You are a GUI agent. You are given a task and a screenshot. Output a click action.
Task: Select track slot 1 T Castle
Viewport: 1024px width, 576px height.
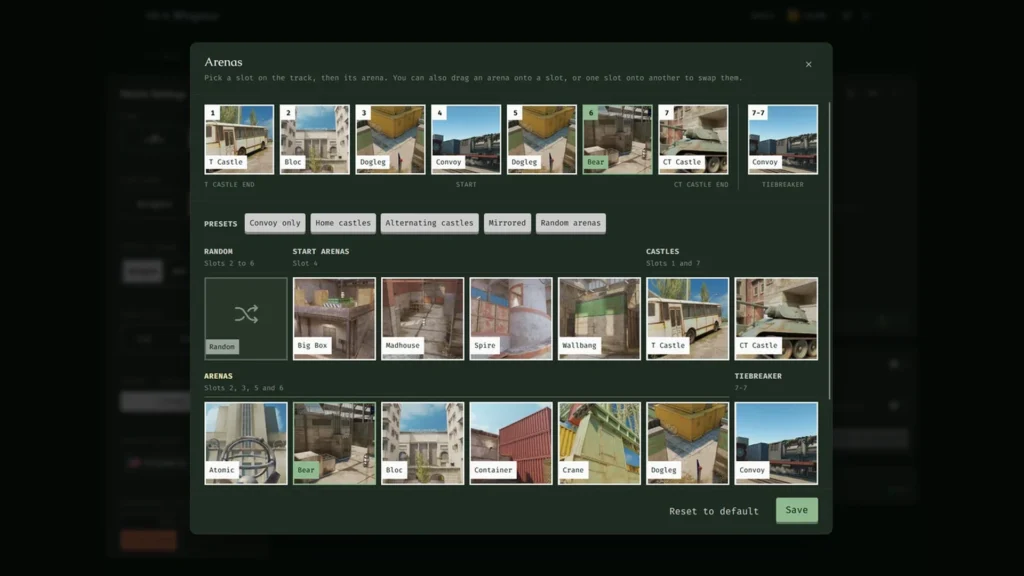(239, 139)
